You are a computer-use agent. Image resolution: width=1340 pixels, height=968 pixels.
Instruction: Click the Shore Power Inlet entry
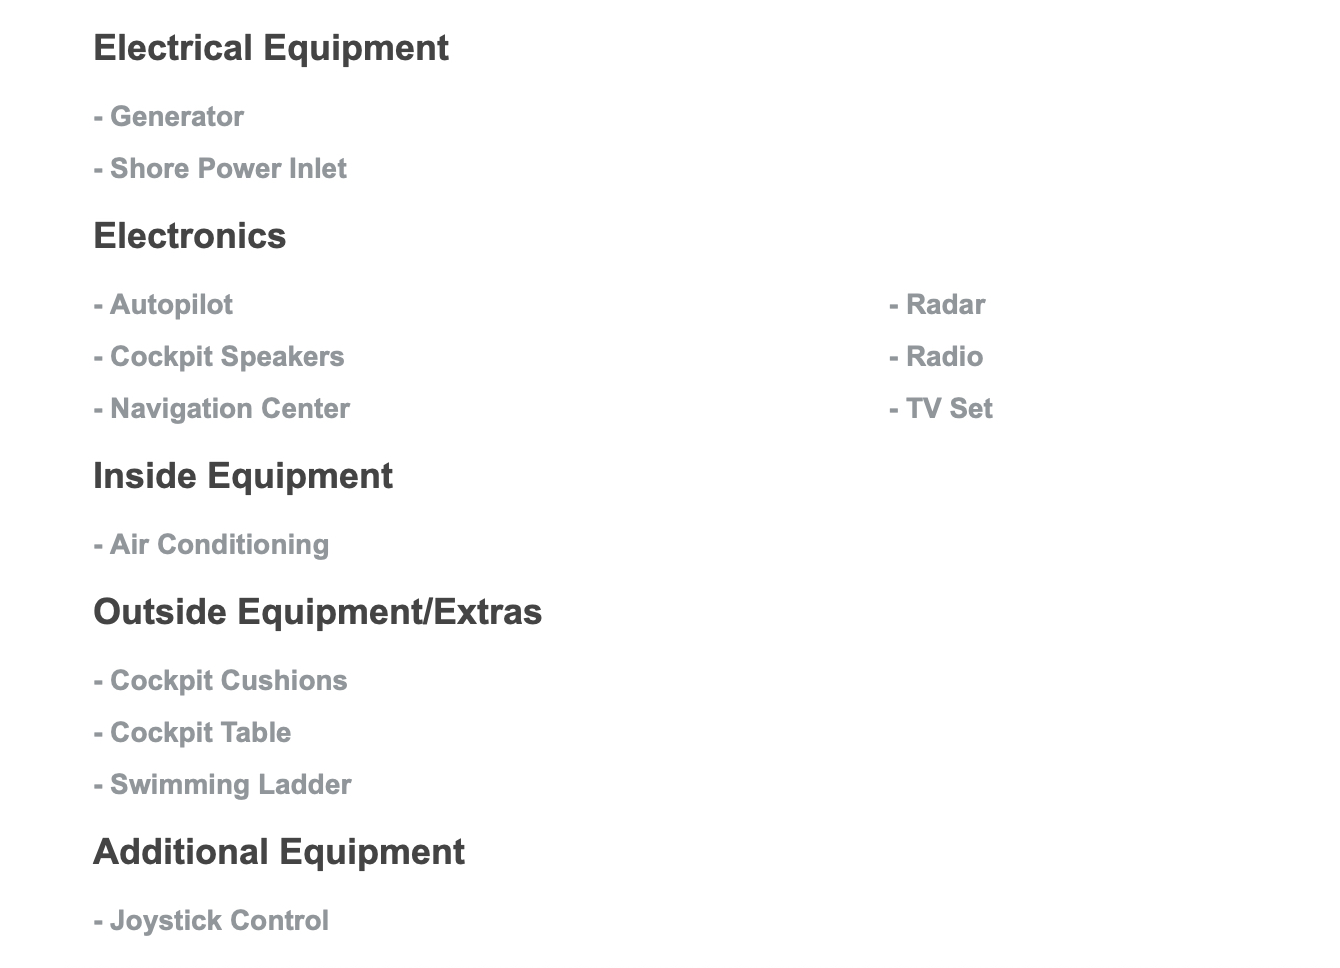click(x=228, y=169)
